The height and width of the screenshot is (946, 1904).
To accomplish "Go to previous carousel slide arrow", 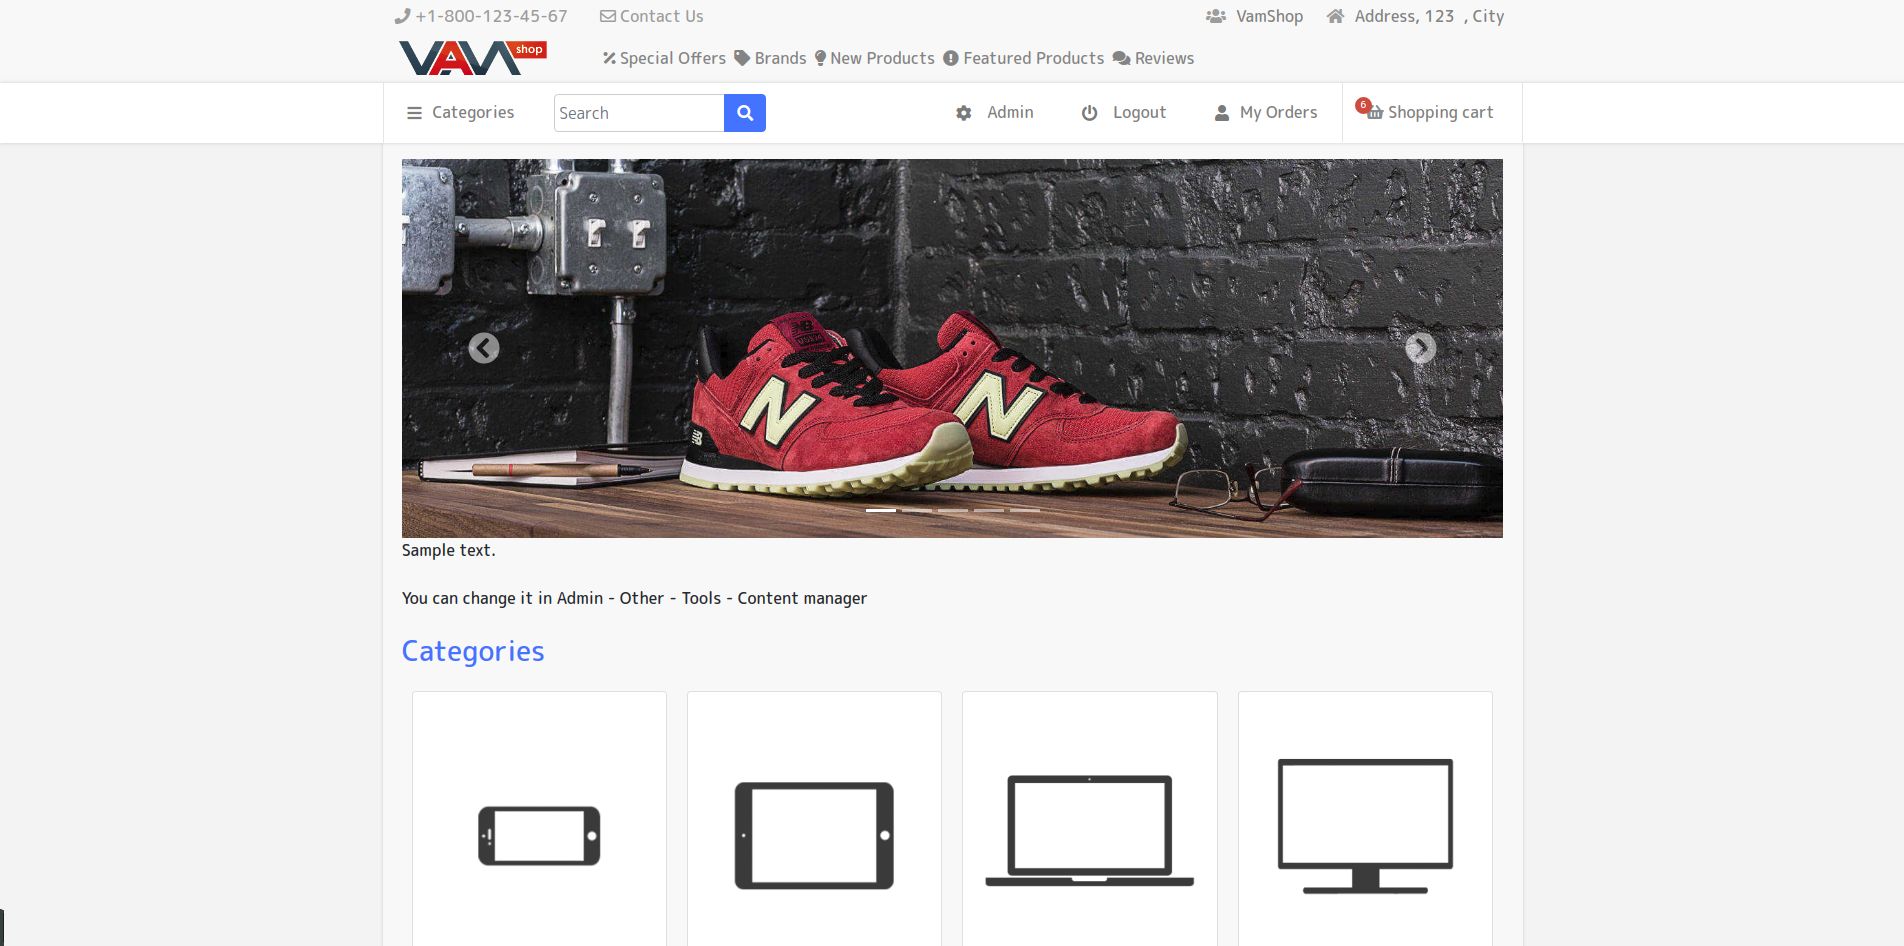I will point(484,348).
